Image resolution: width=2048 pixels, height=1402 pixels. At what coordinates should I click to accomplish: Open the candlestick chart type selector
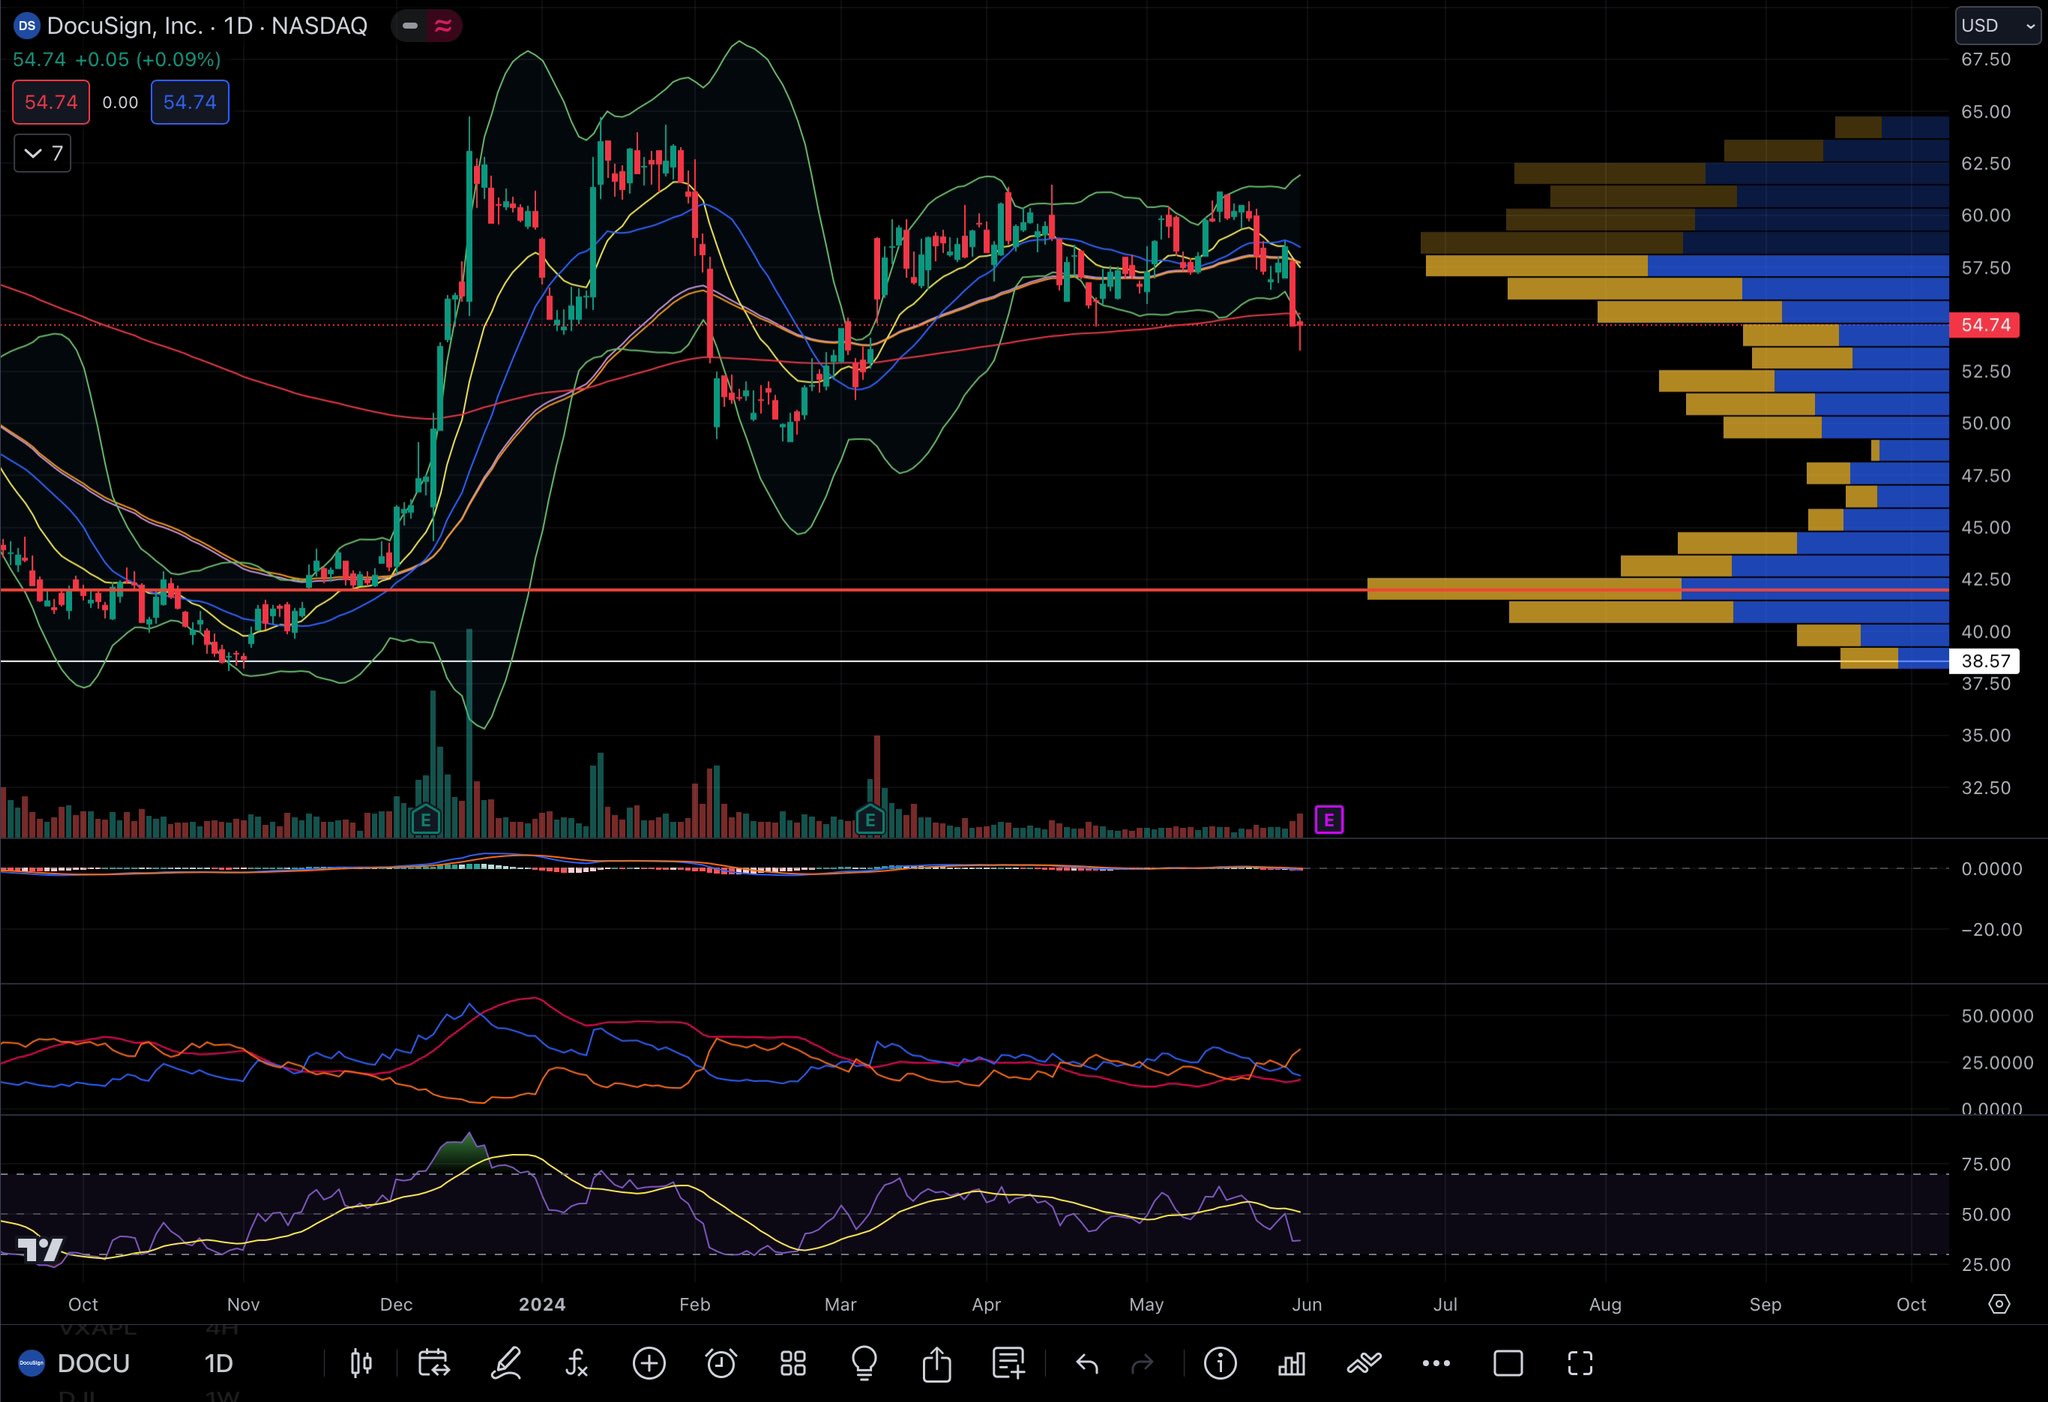pyautogui.click(x=361, y=1363)
